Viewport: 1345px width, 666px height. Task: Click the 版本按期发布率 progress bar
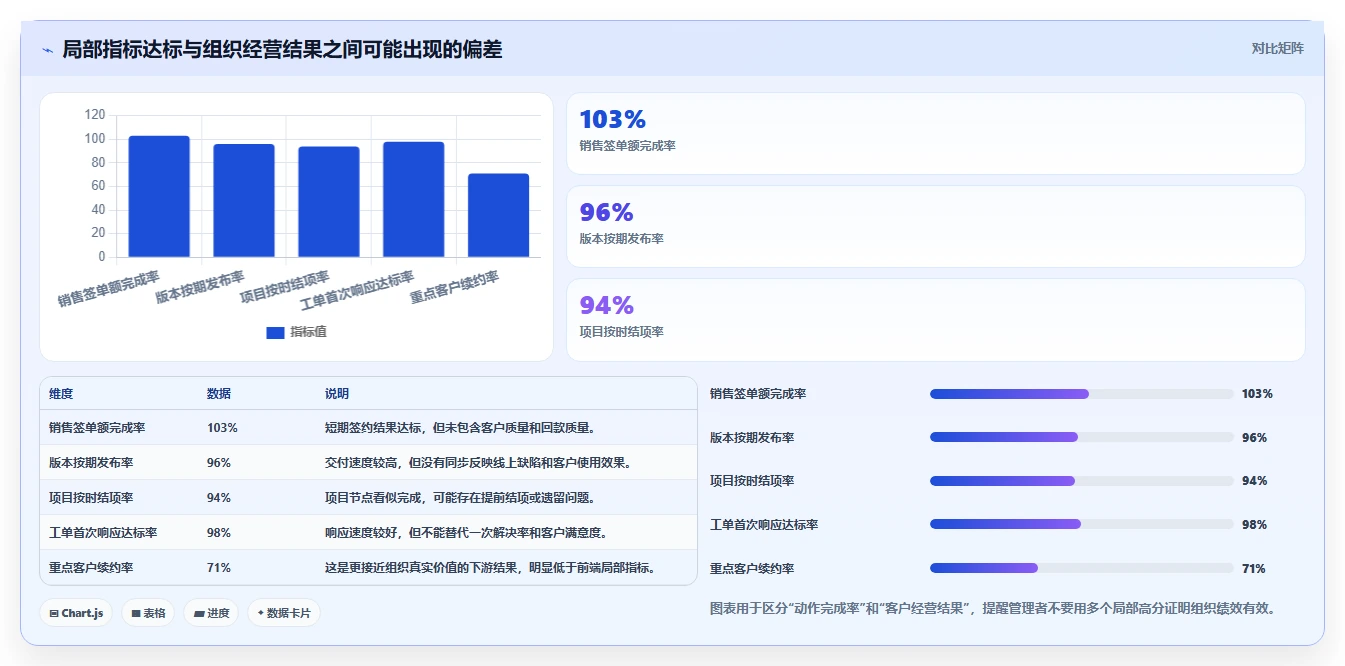(1082, 437)
